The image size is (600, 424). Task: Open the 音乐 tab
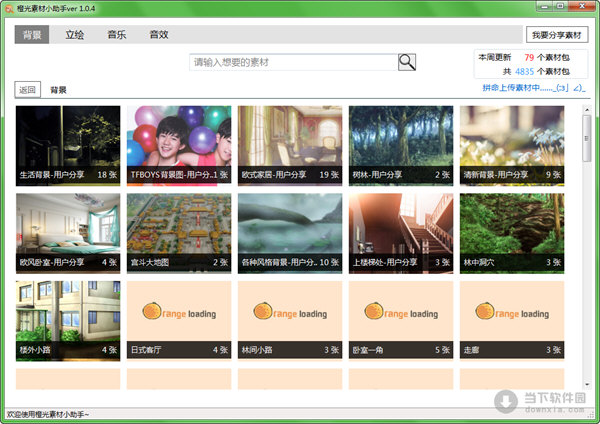click(116, 35)
